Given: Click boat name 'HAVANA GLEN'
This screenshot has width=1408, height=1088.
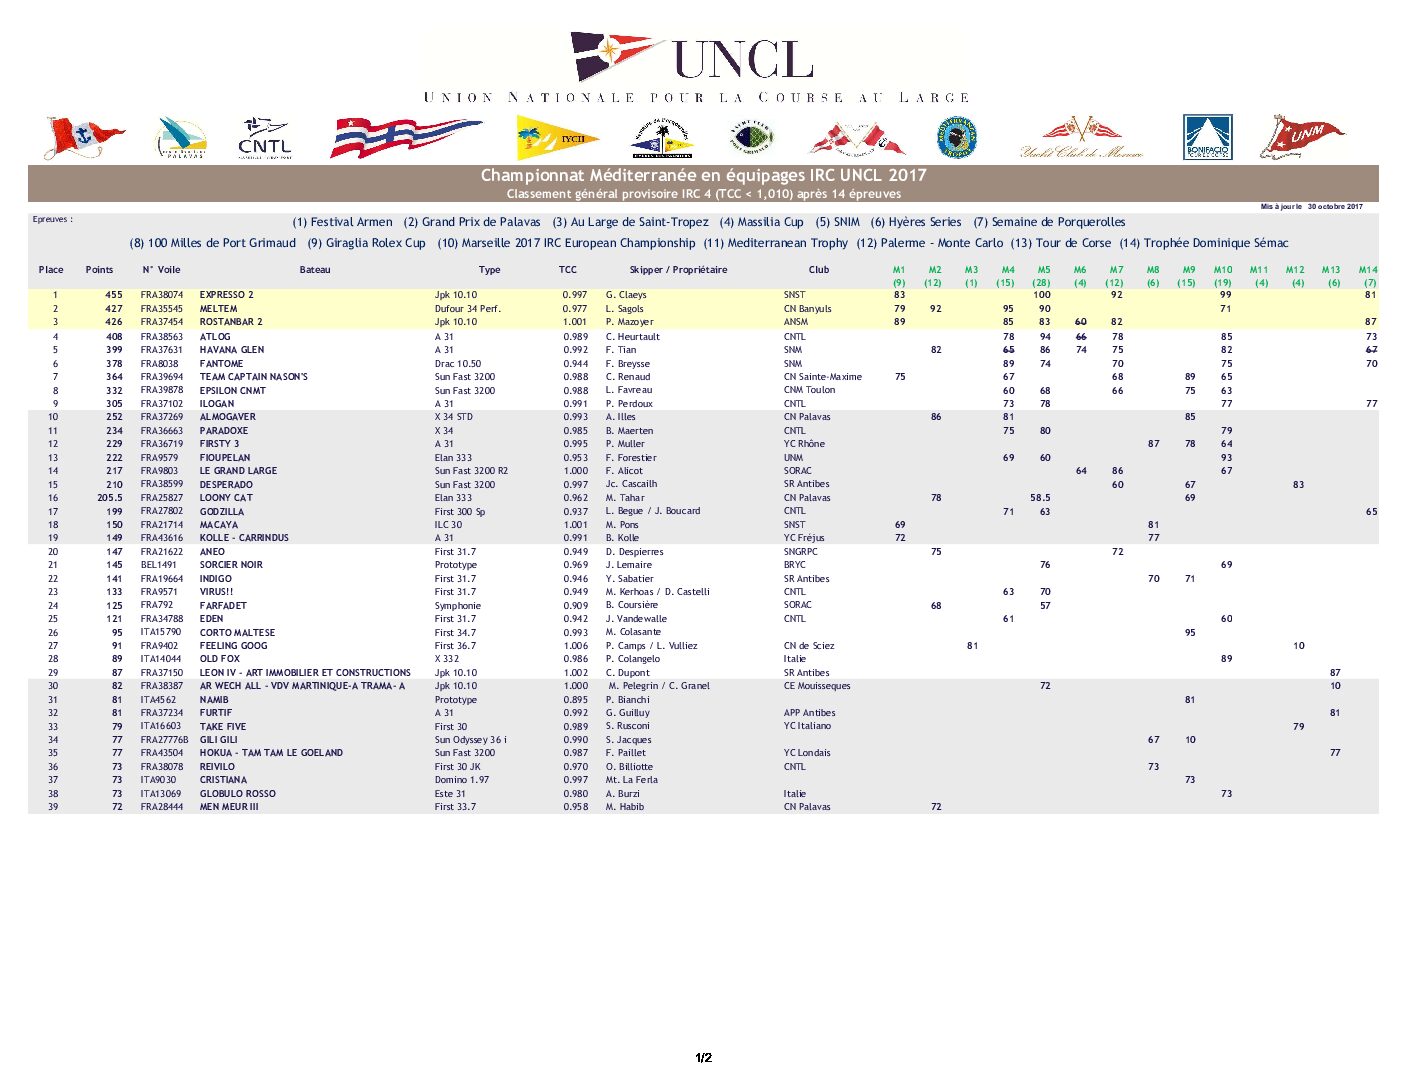Looking at the screenshot, I should [x=232, y=350].
